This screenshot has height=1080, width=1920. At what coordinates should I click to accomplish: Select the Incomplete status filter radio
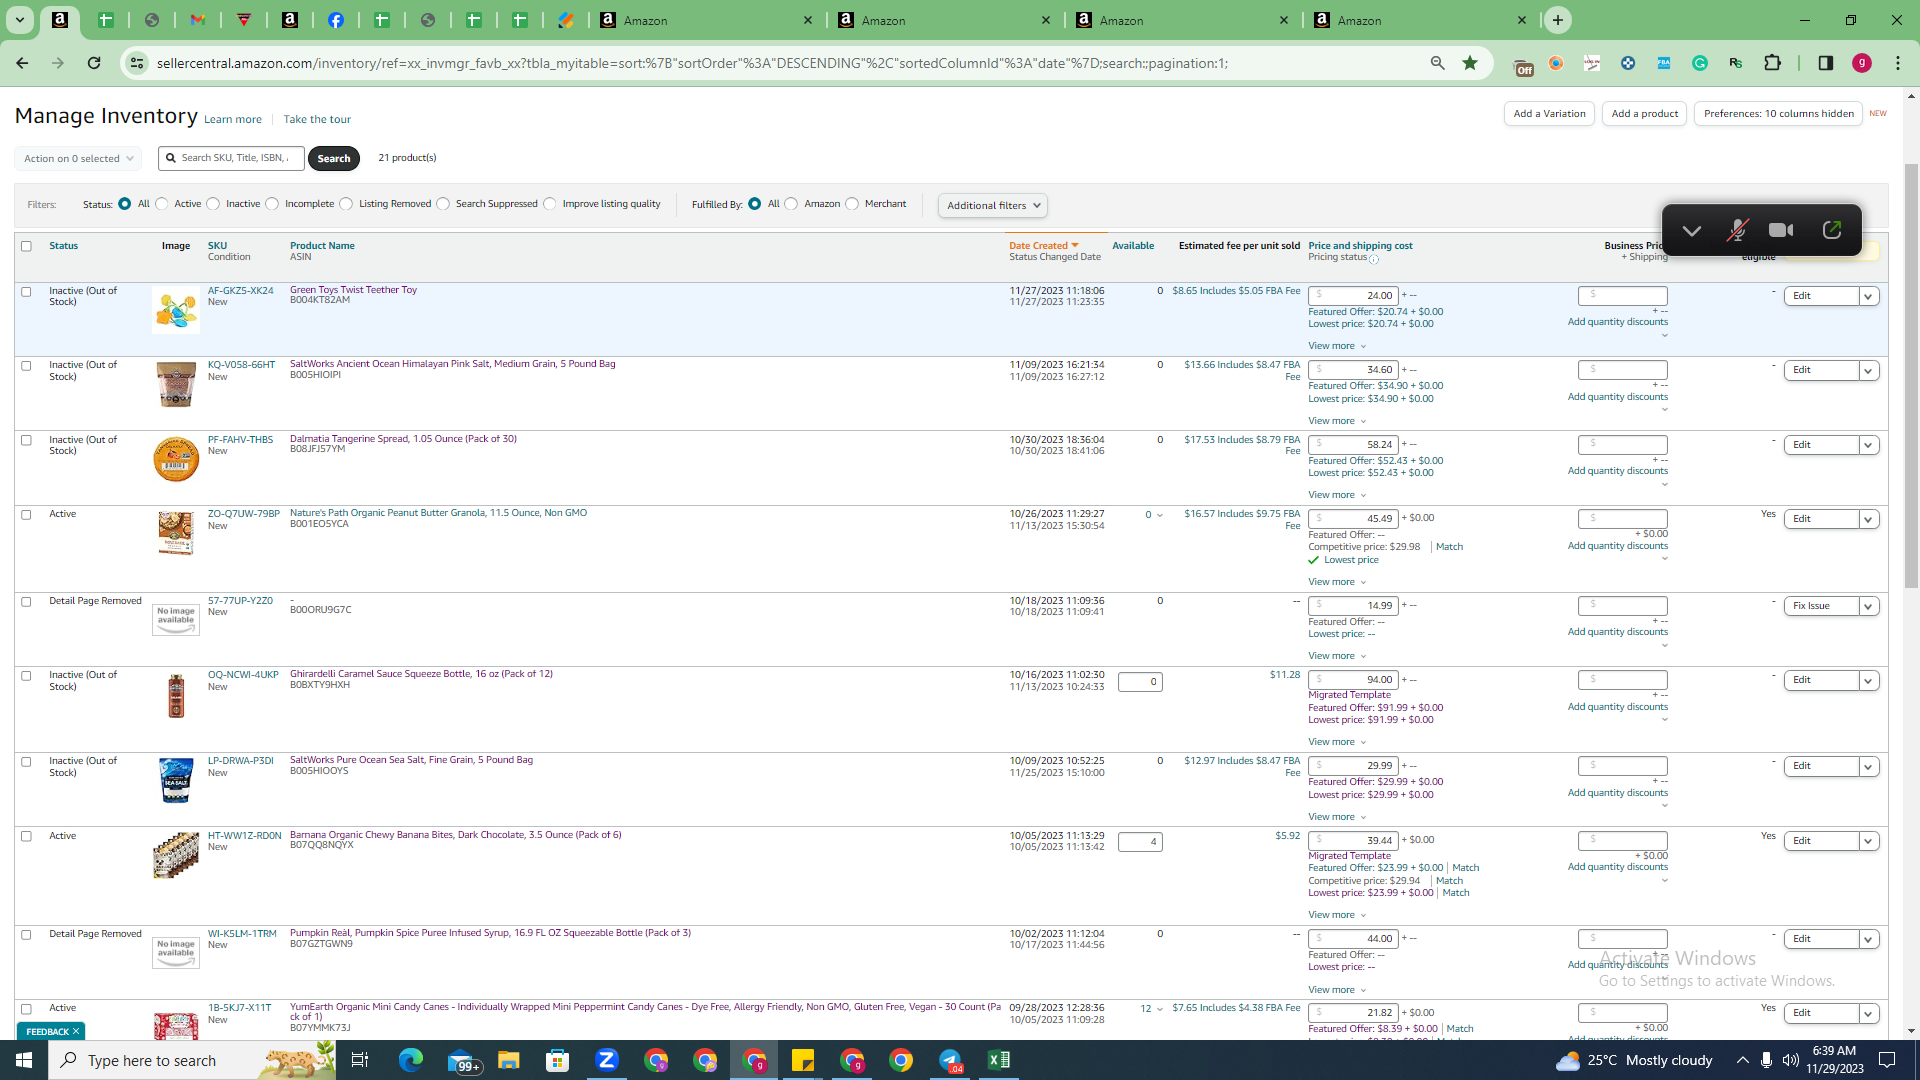272,204
